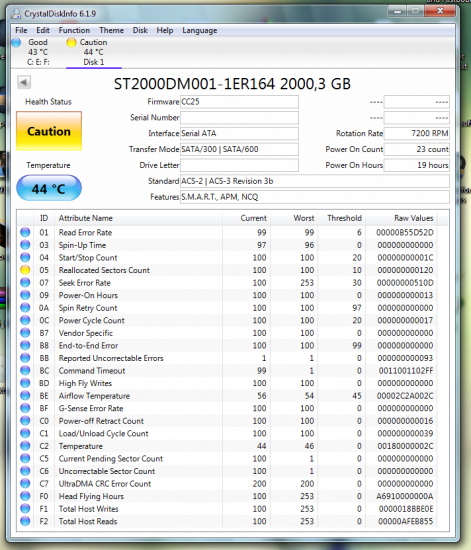Click the Rotation Rate field 7200 RPM
The image size is (471, 550).
(x=416, y=133)
